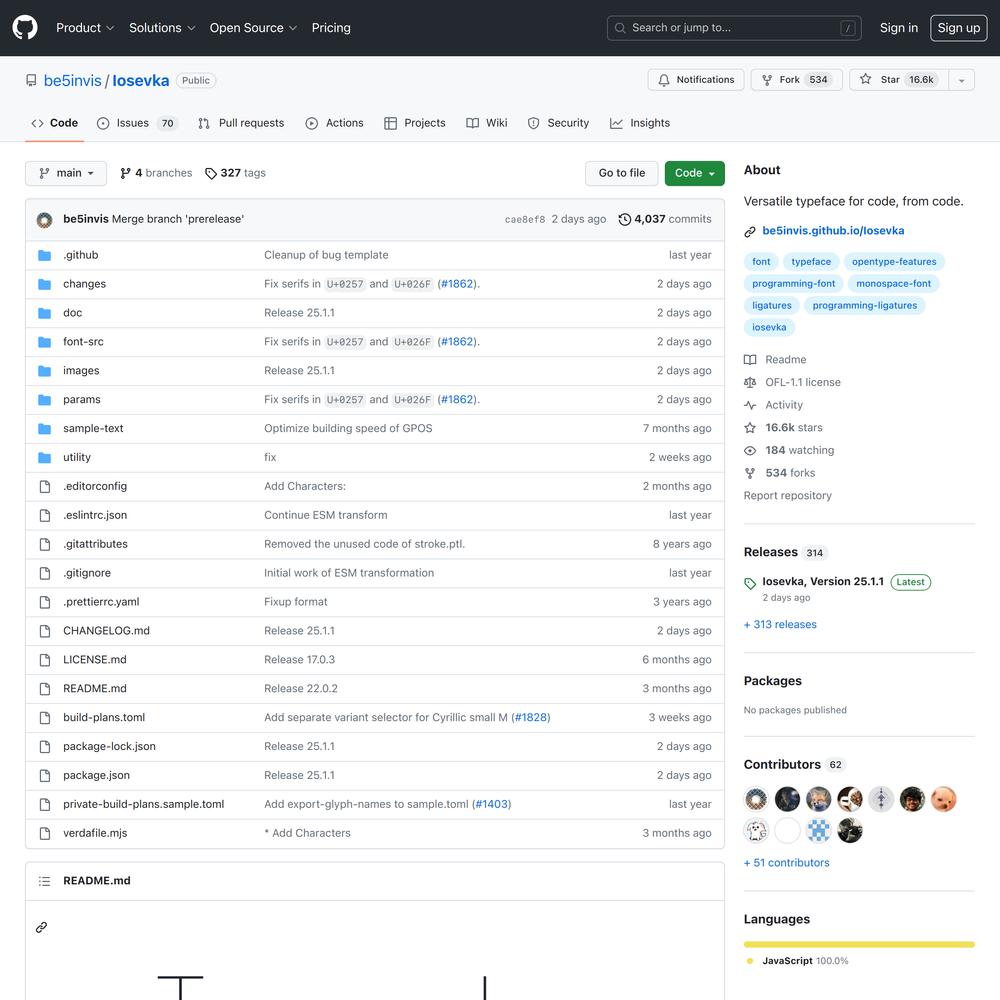The width and height of the screenshot is (1000, 1000).
Task: Click the star icon in Star button
Action: [x=865, y=79]
